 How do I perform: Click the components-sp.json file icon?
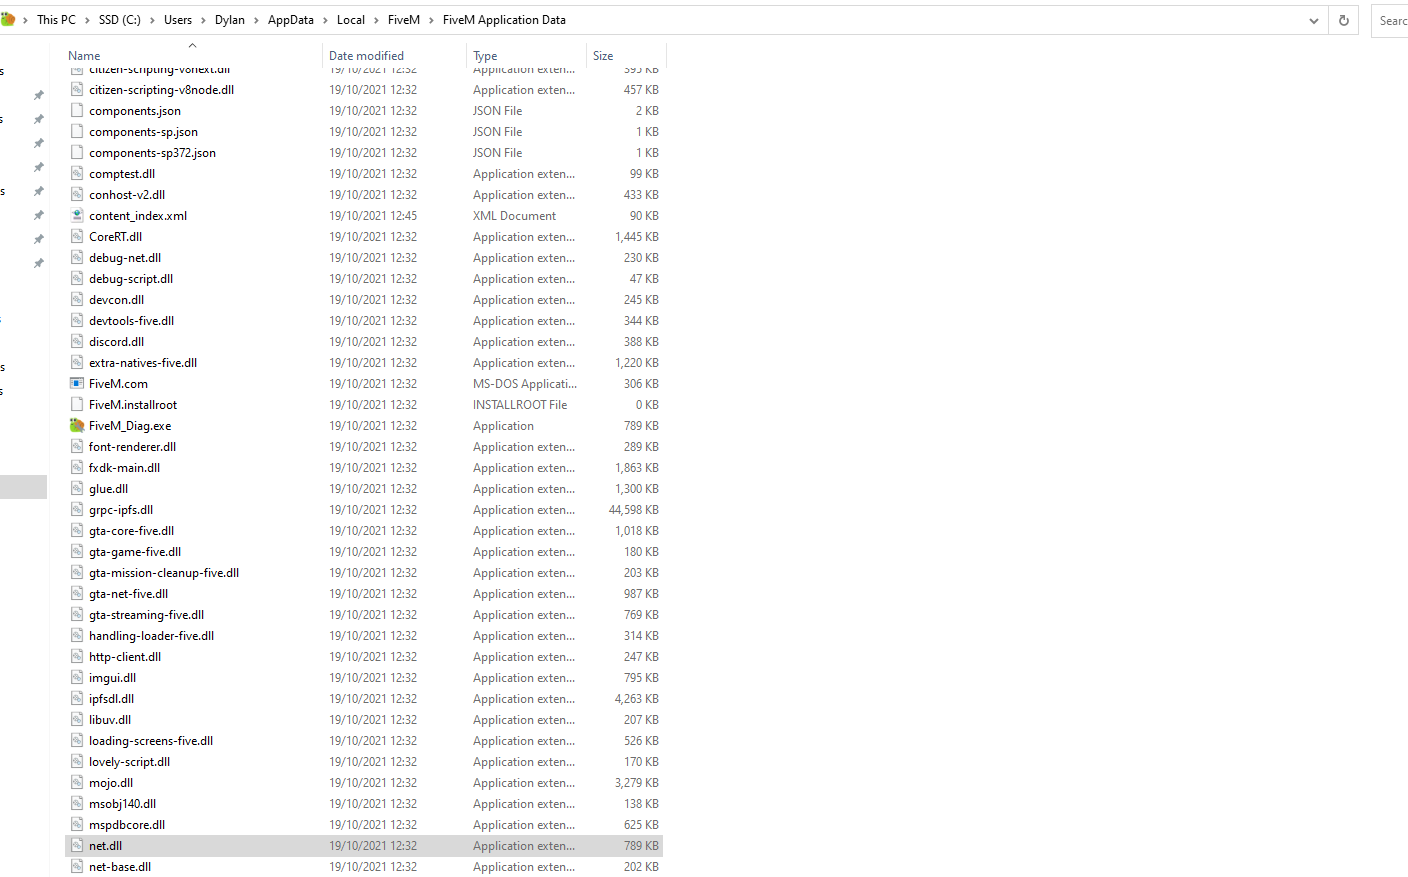click(77, 131)
